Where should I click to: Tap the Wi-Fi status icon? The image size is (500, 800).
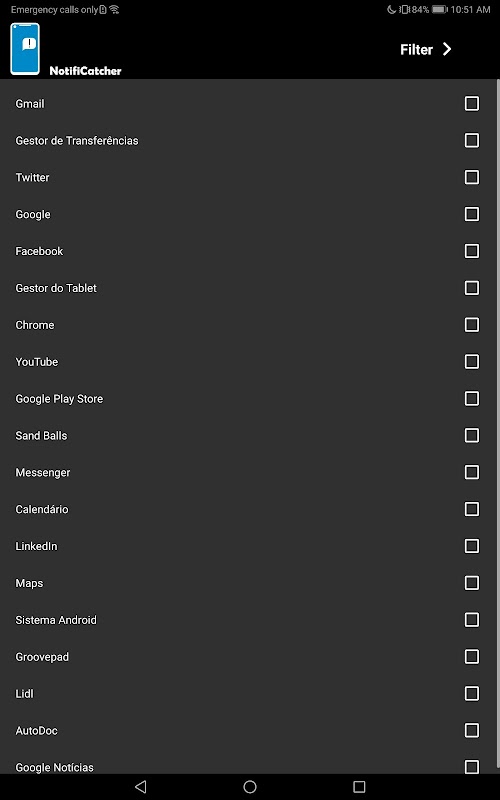[x=114, y=9]
